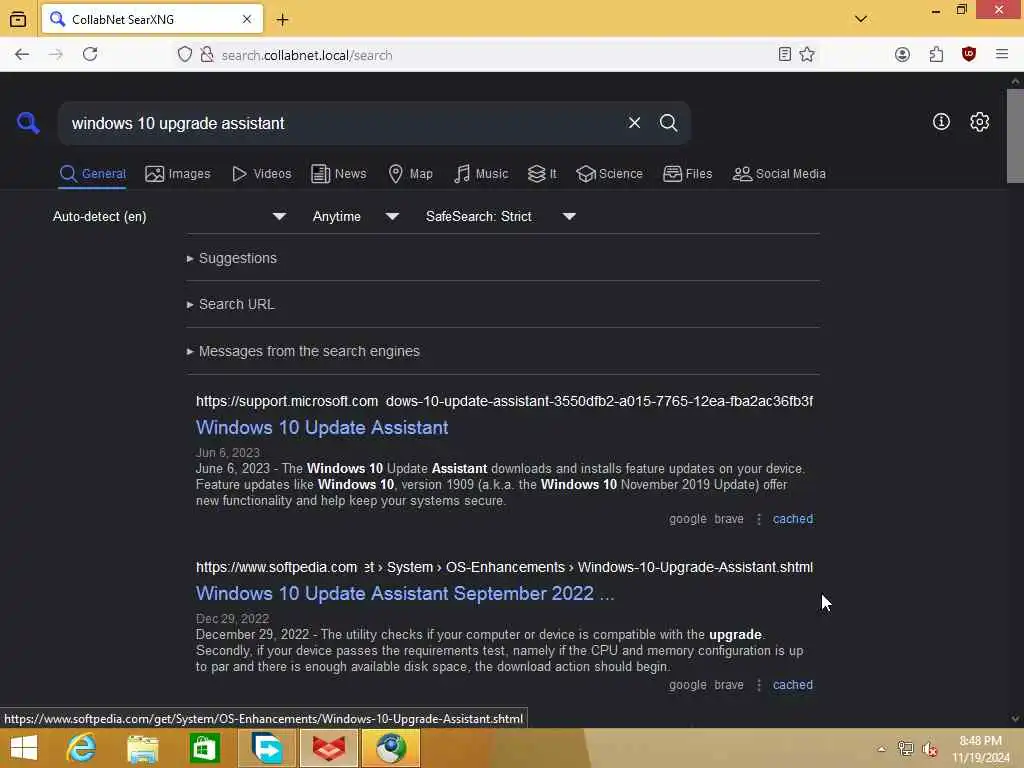Viewport: 1024px width, 768px height.
Task: Click the insecure connection padlock icon
Action: (207, 54)
